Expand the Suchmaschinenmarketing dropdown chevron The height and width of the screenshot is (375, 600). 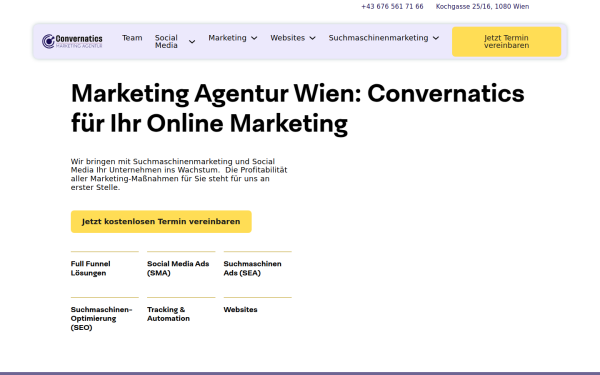[436, 38]
